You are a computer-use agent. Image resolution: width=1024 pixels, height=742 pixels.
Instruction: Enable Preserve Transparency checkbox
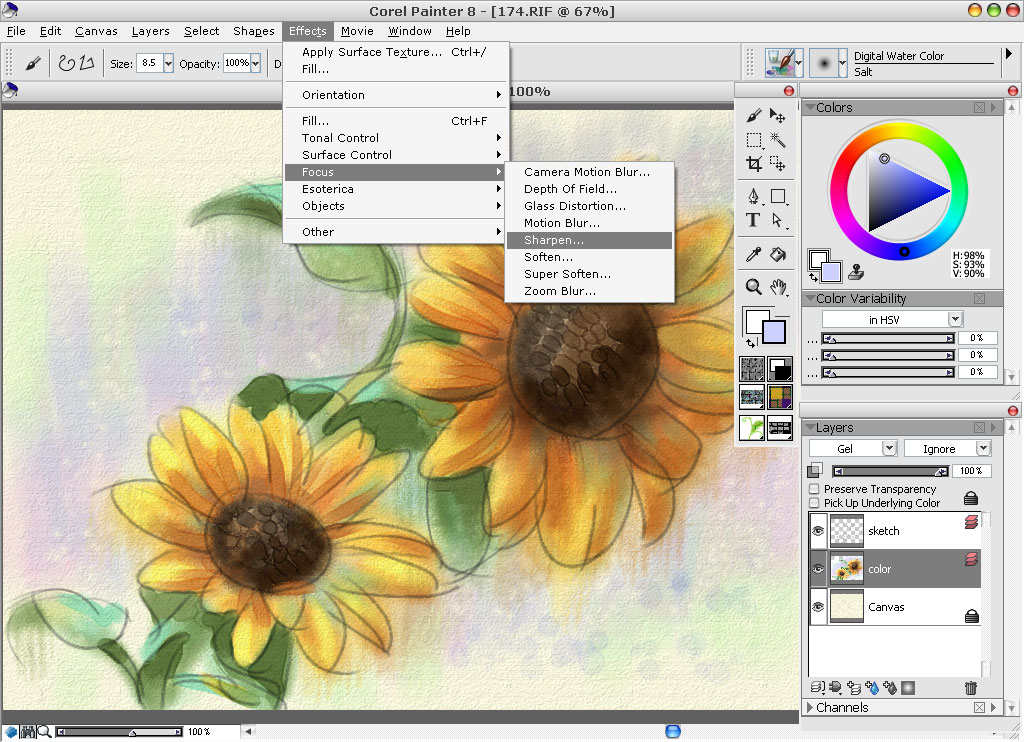point(814,489)
